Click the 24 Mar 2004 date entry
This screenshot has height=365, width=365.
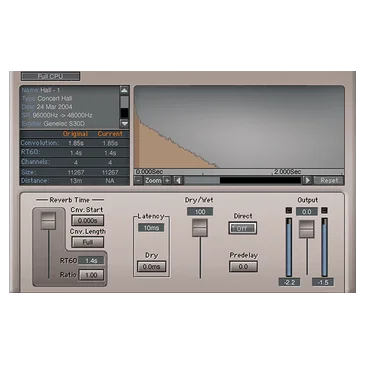point(47,107)
